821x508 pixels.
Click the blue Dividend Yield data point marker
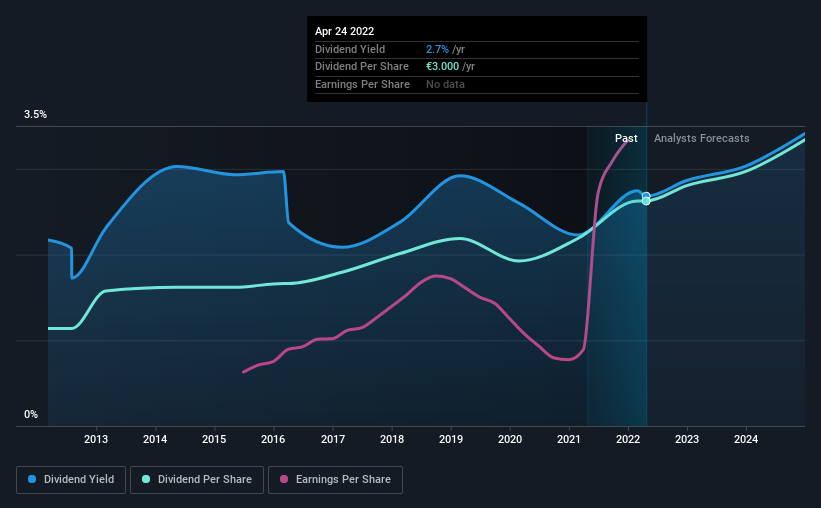646,195
